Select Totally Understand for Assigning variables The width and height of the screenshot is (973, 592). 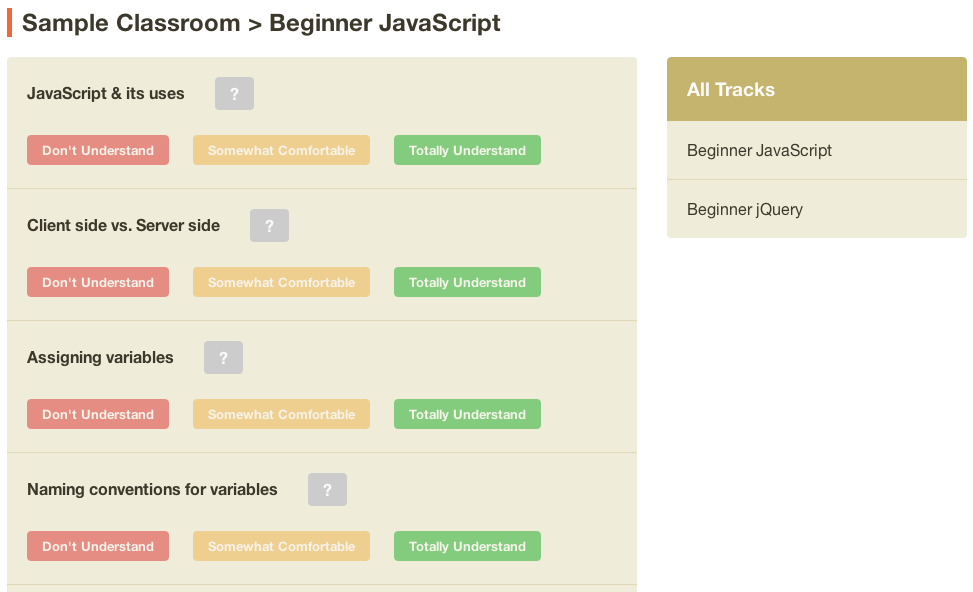click(467, 414)
